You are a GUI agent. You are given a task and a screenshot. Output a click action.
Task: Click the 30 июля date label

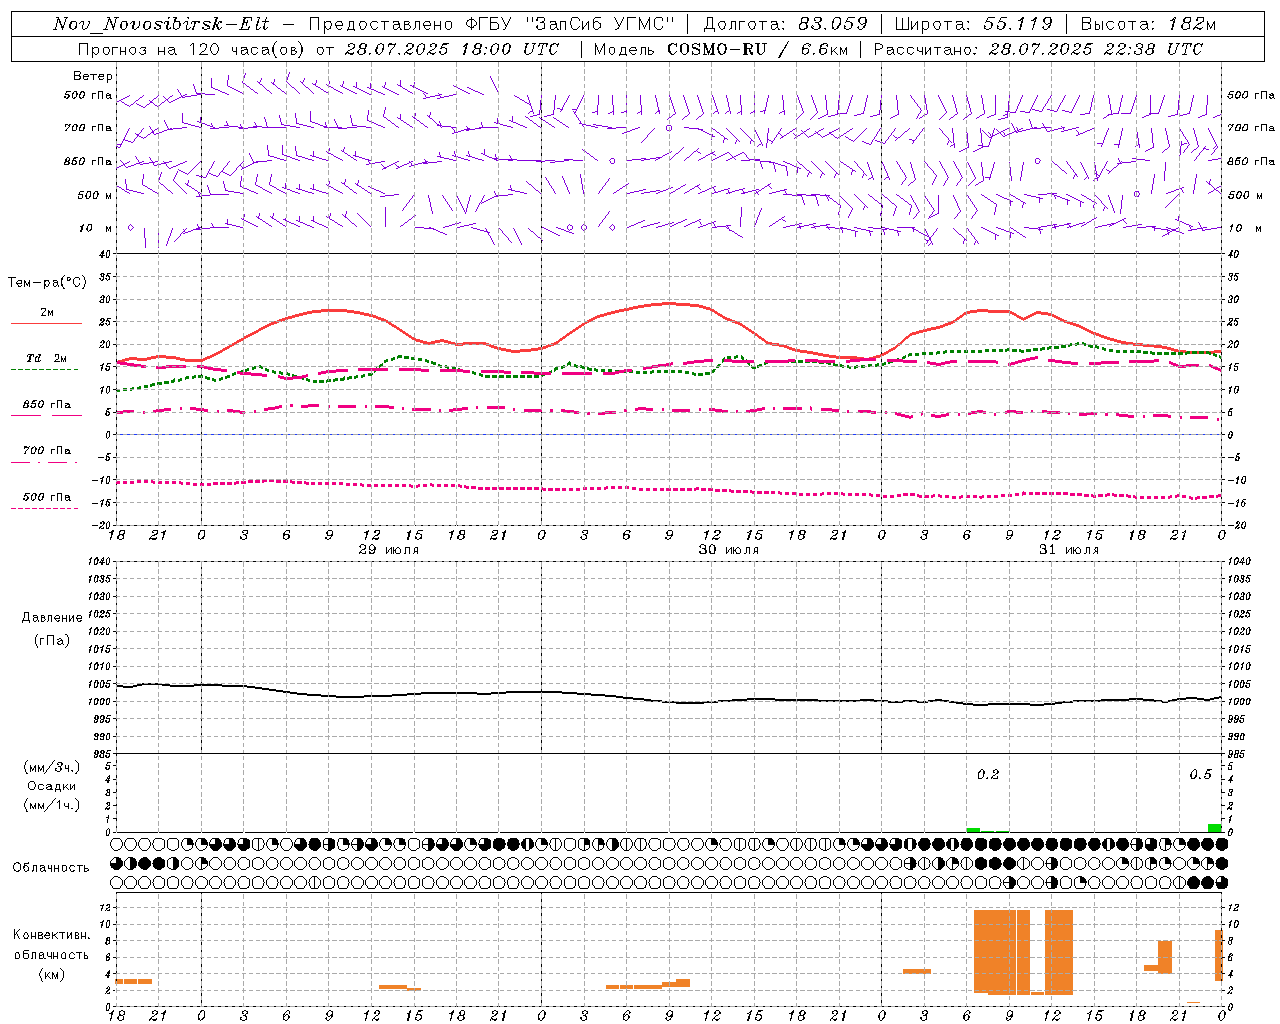pos(729,550)
